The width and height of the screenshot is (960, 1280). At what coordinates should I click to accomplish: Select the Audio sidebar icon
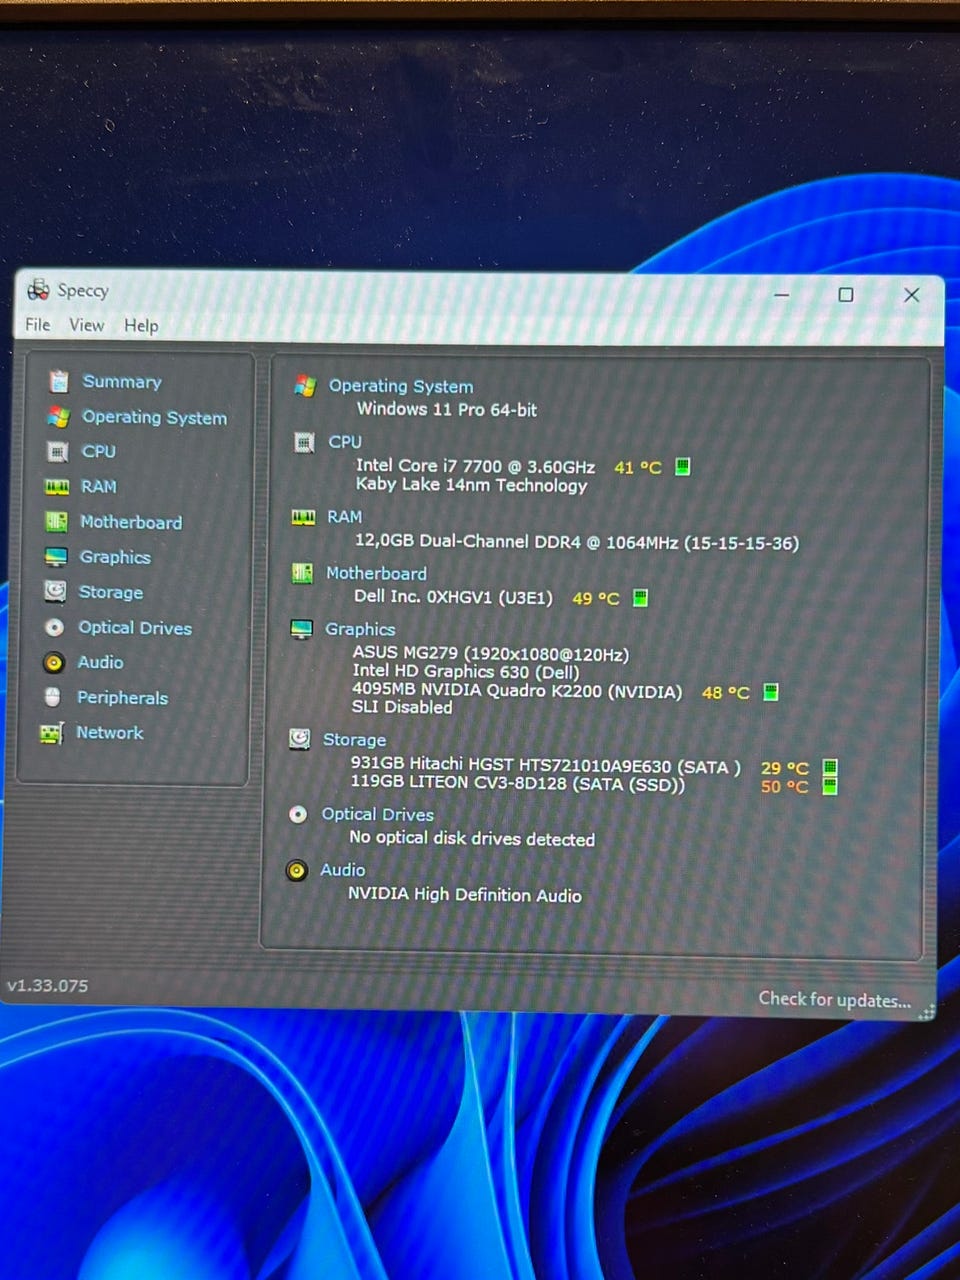click(54, 662)
